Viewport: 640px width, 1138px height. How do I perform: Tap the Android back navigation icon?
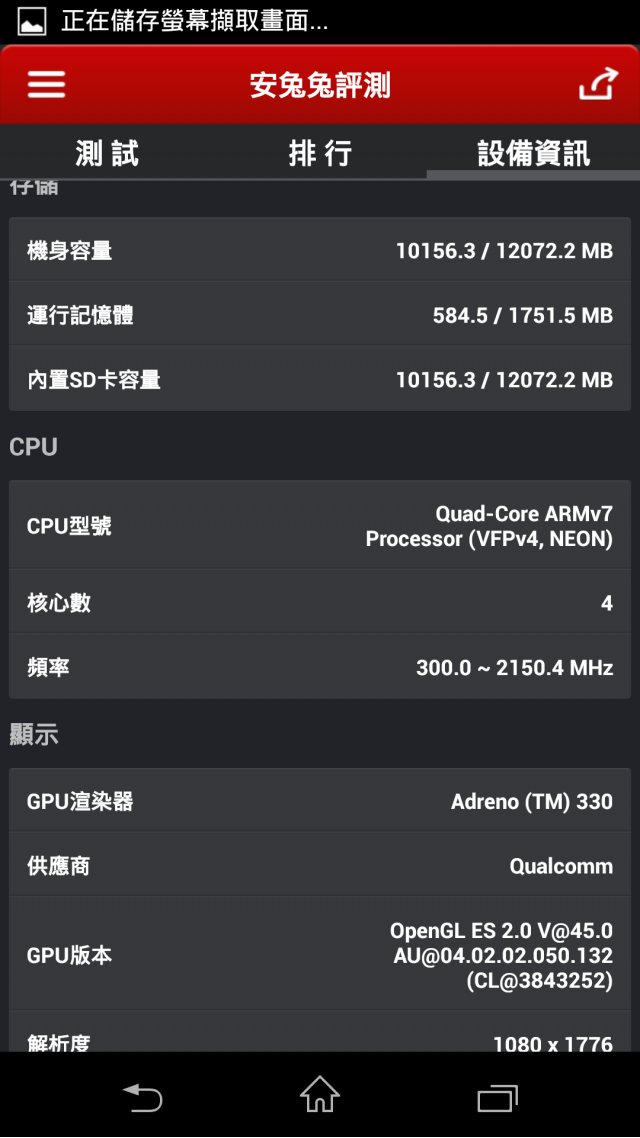click(x=142, y=1097)
